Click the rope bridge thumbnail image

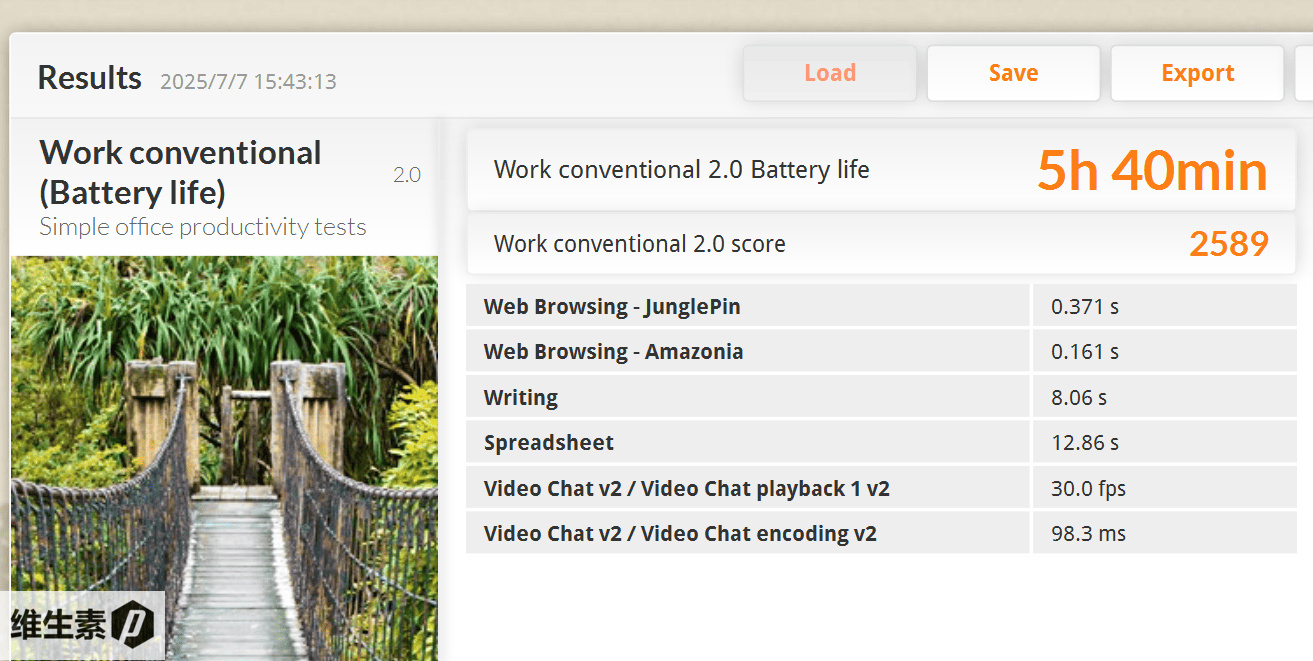224,458
